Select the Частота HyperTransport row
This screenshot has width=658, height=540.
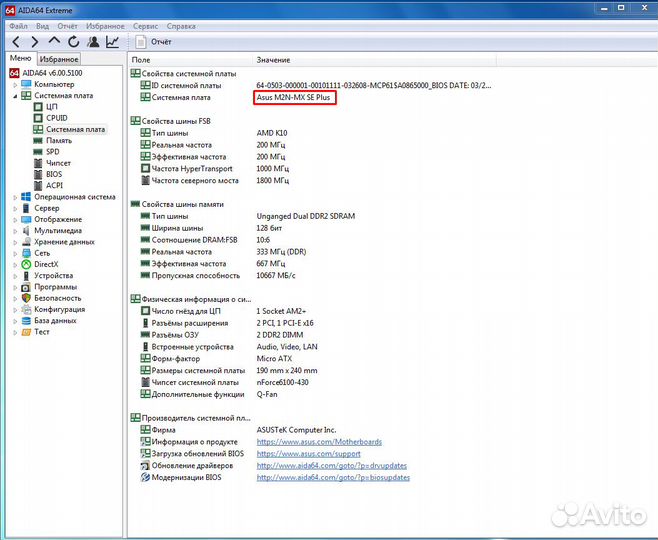[214, 169]
